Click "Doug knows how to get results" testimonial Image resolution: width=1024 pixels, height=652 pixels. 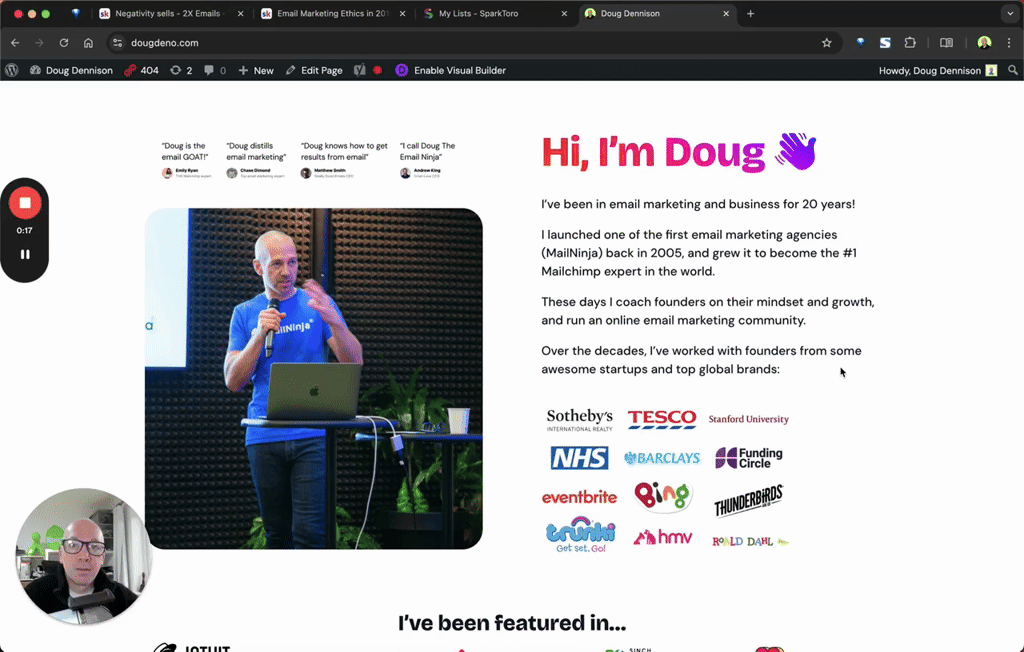[x=344, y=159]
